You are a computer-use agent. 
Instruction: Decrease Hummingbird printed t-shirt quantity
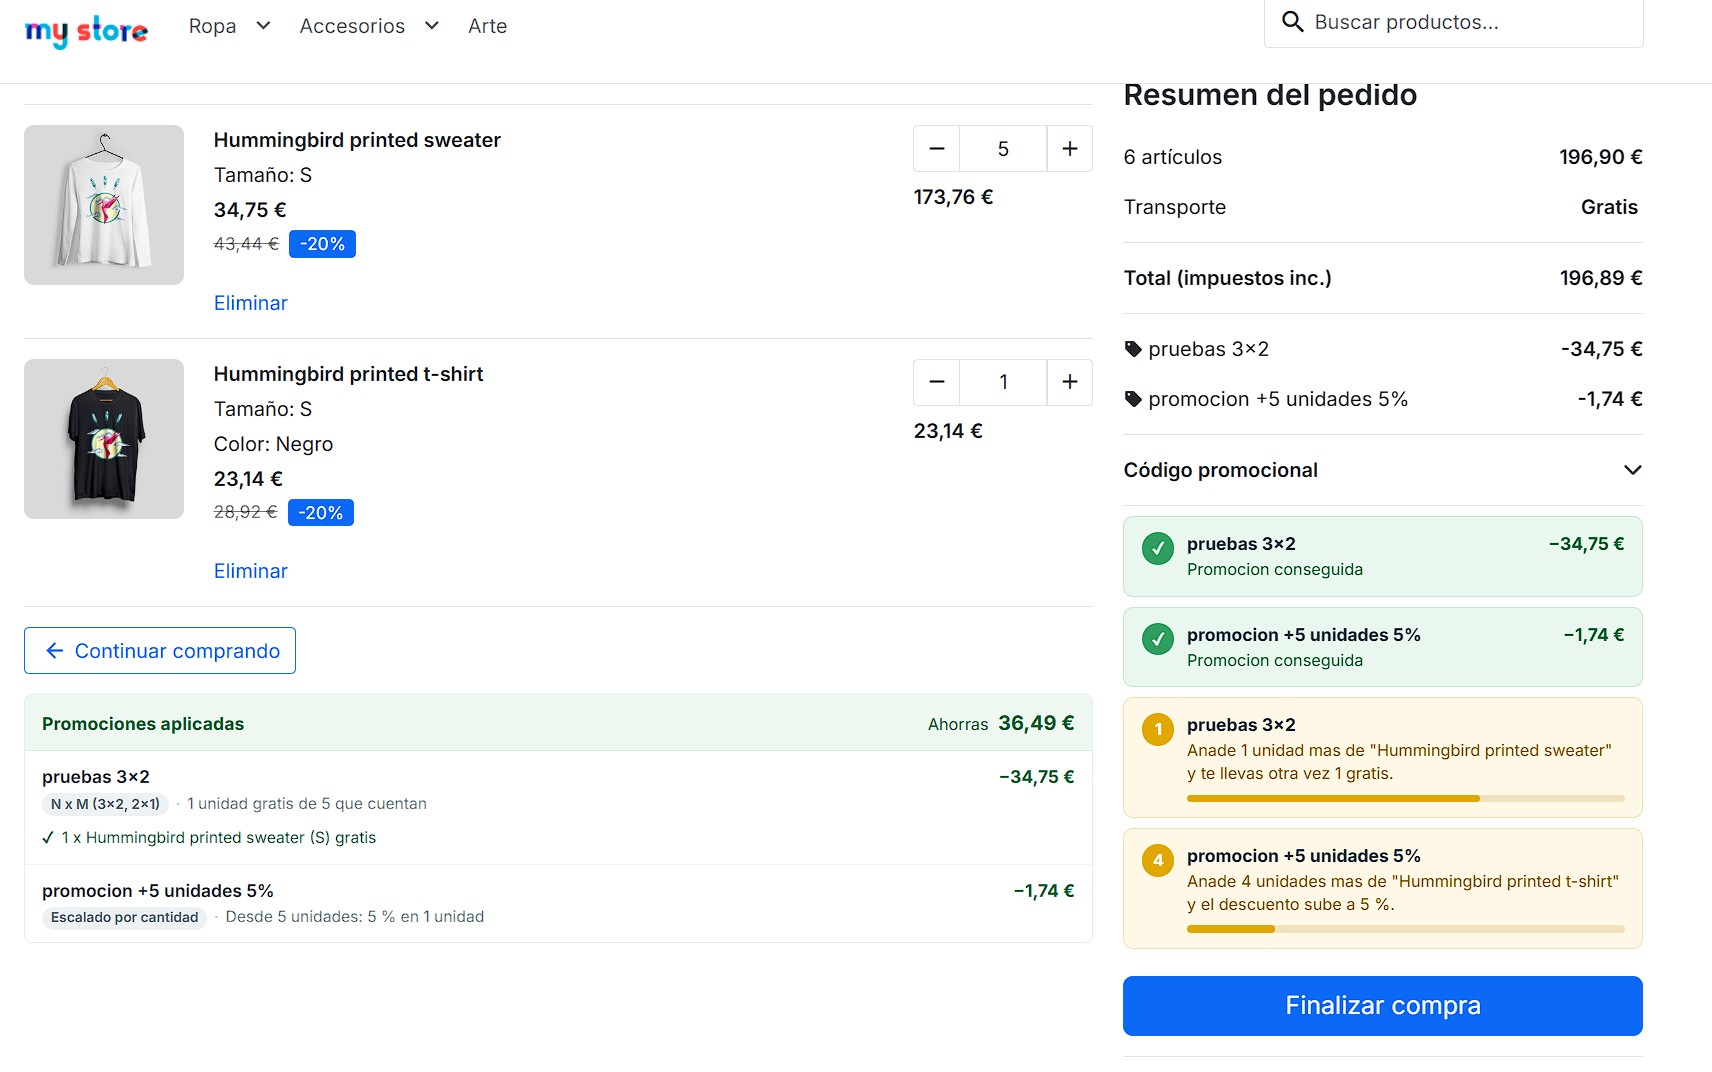(x=937, y=382)
